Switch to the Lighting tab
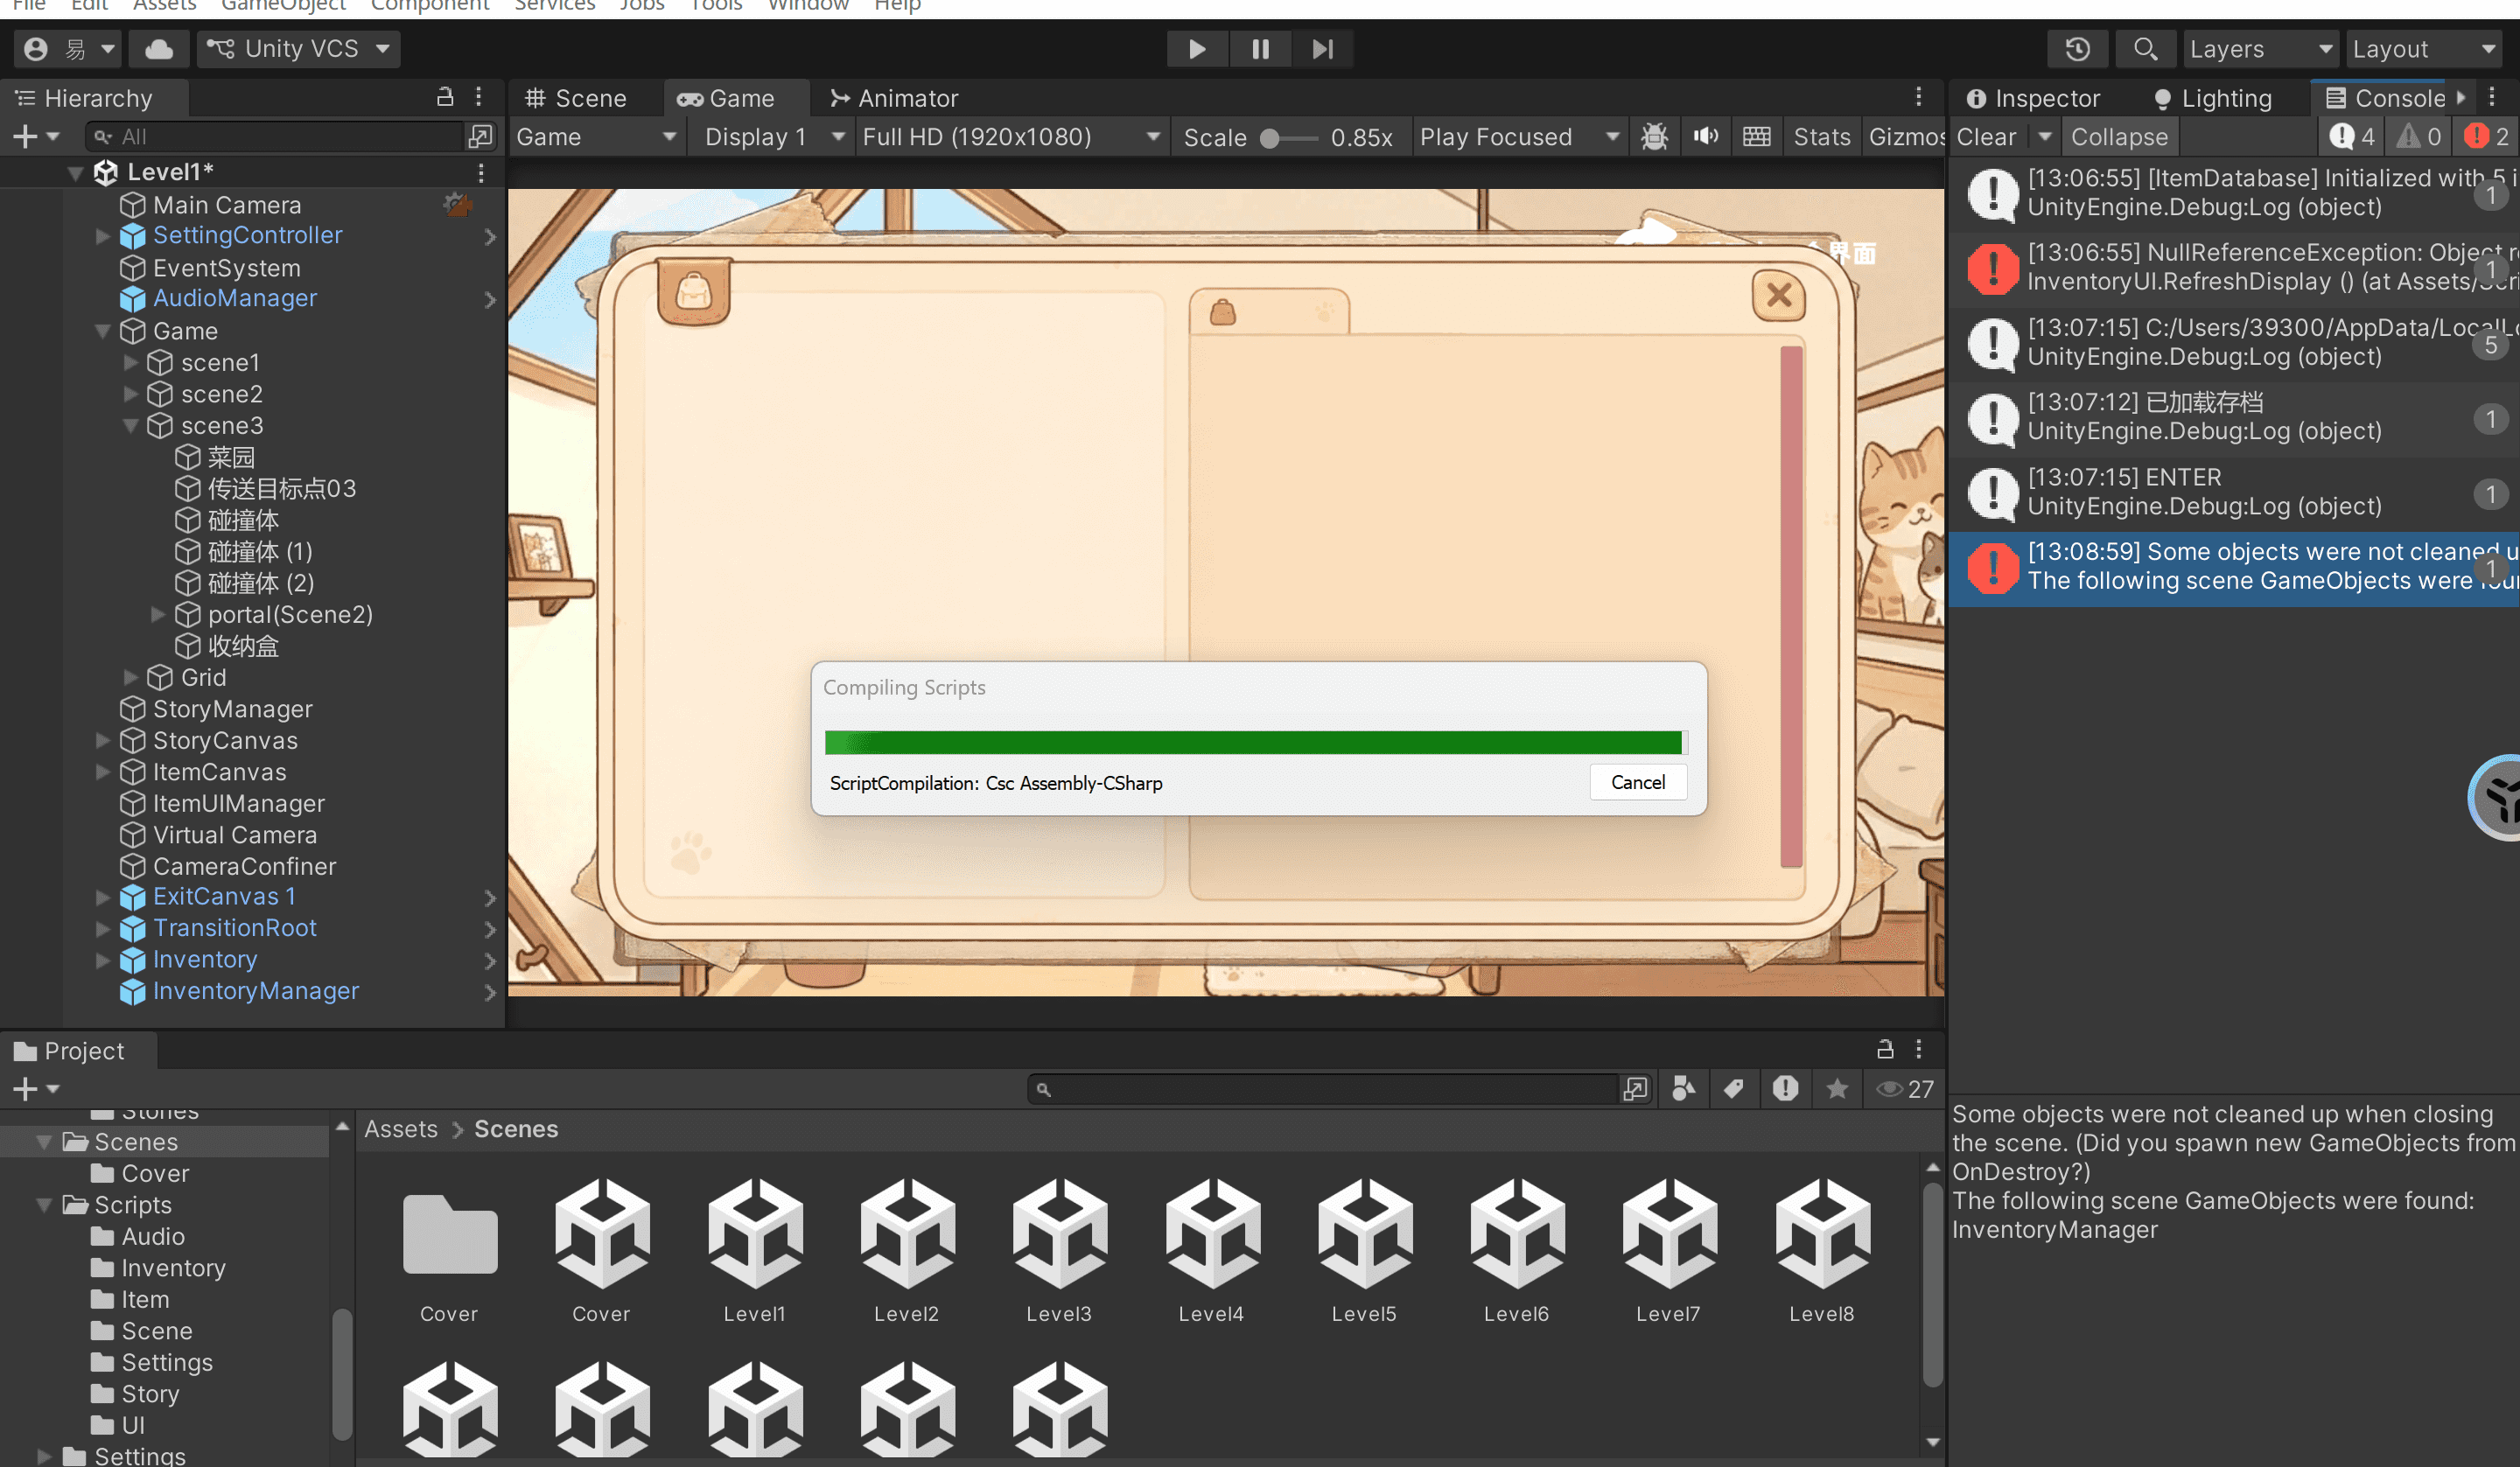This screenshot has height=1467, width=2520. coord(2212,98)
